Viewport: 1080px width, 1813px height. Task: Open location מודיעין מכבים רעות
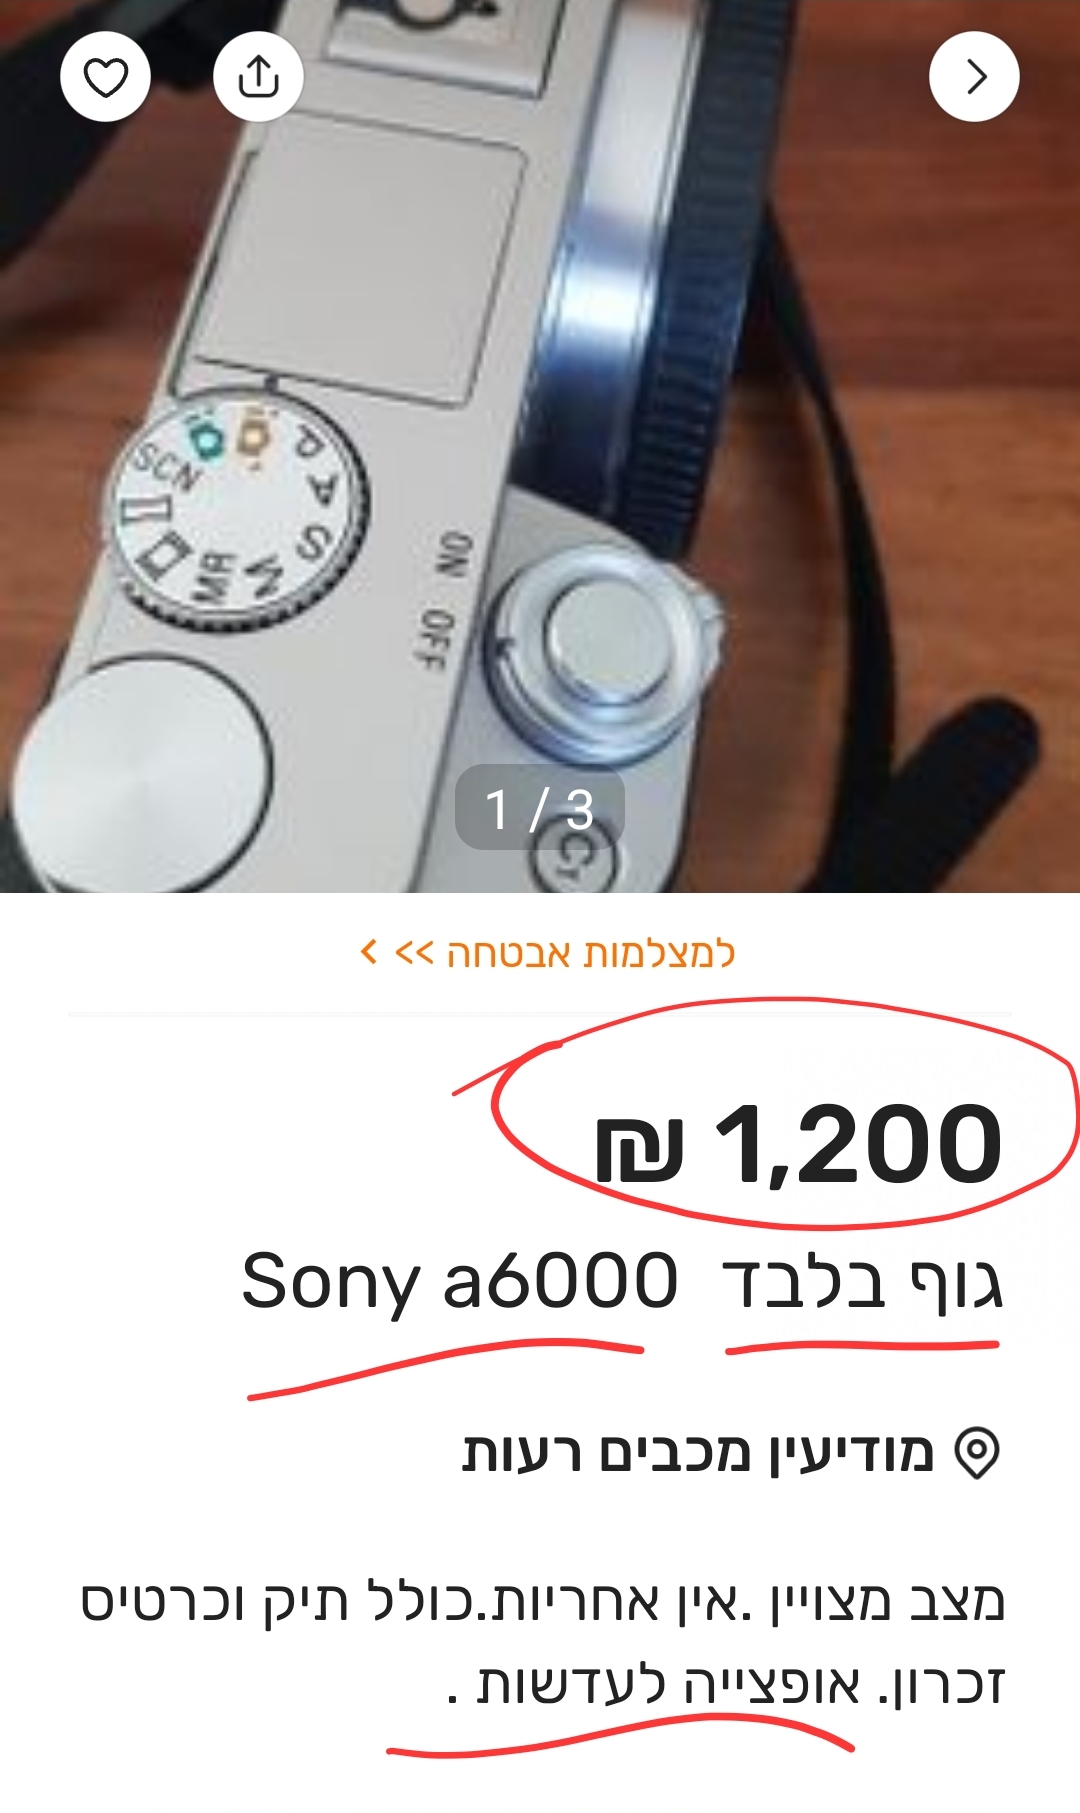[698, 1453]
